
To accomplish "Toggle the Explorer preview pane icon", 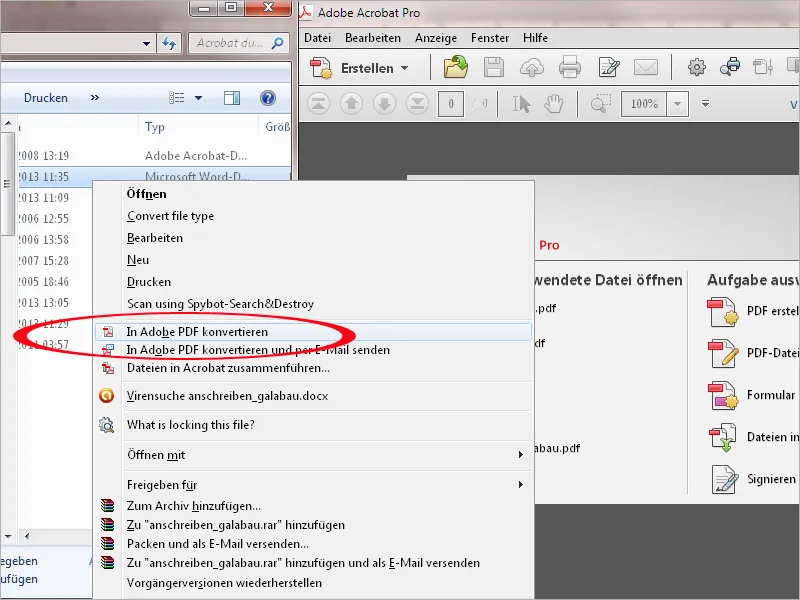I will tap(232, 98).
